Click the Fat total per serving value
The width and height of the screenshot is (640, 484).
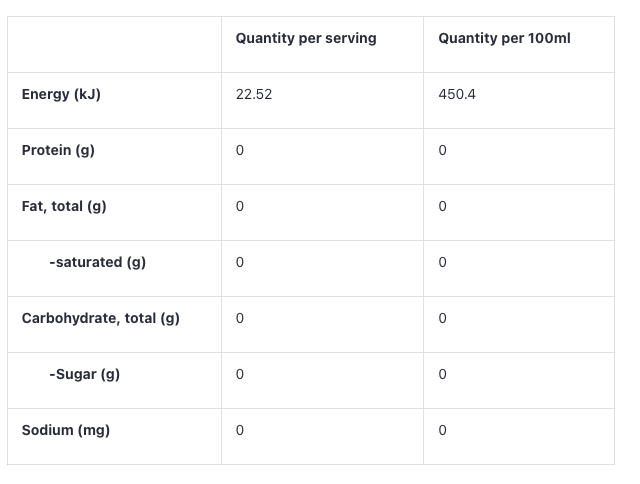click(x=240, y=207)
